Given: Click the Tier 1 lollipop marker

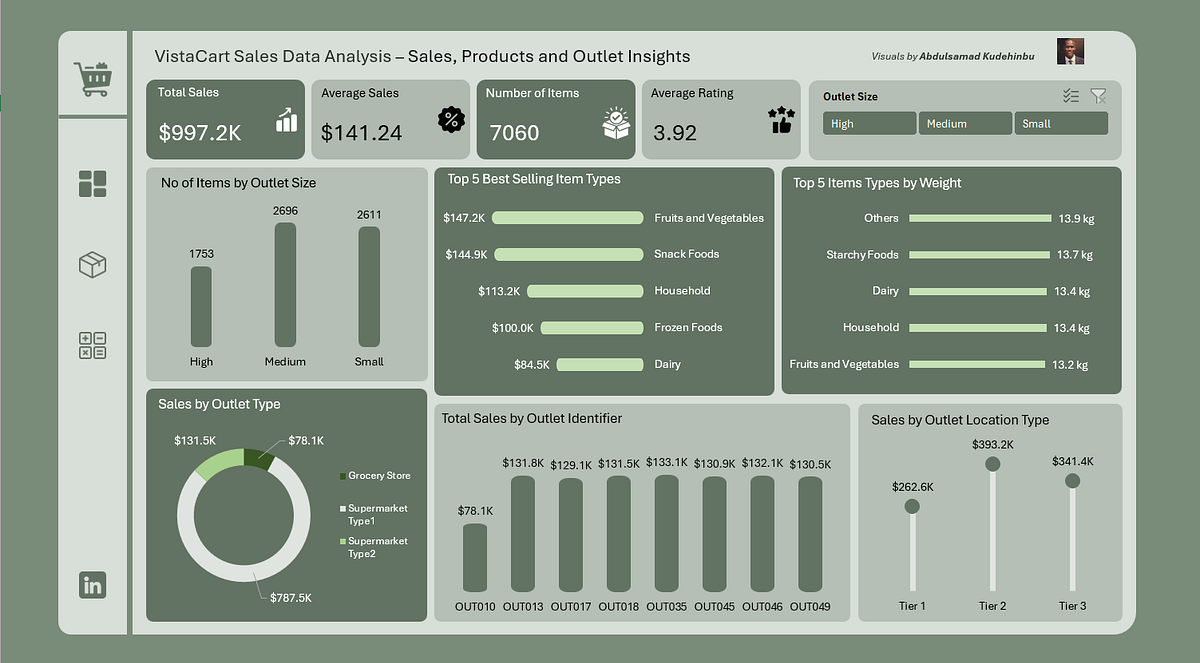Looking at the screenshot, I should click(912, 507).
